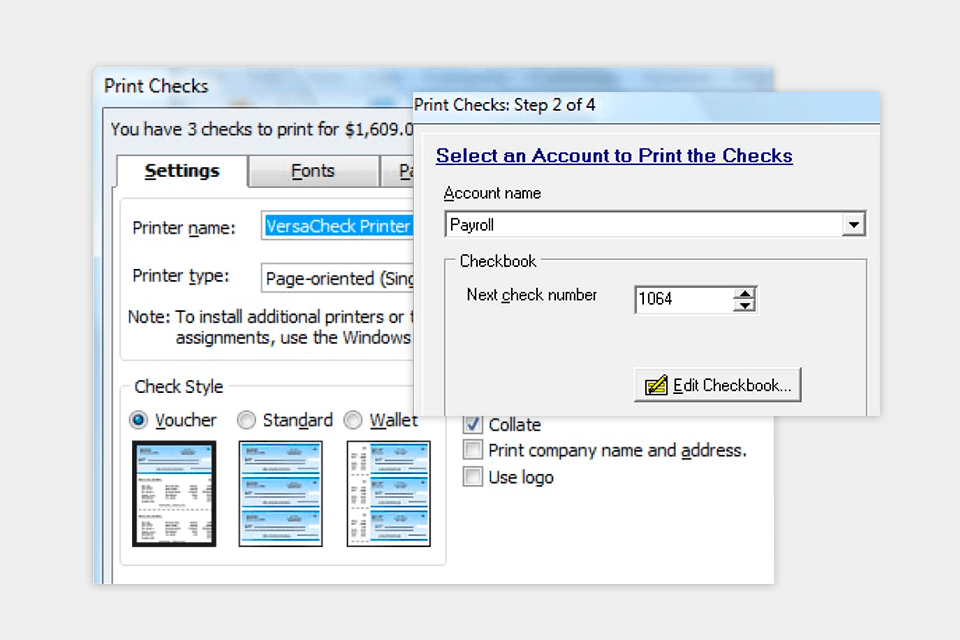Enable the Use logo option
The image size is (960, 640).
tap(472, 477)
